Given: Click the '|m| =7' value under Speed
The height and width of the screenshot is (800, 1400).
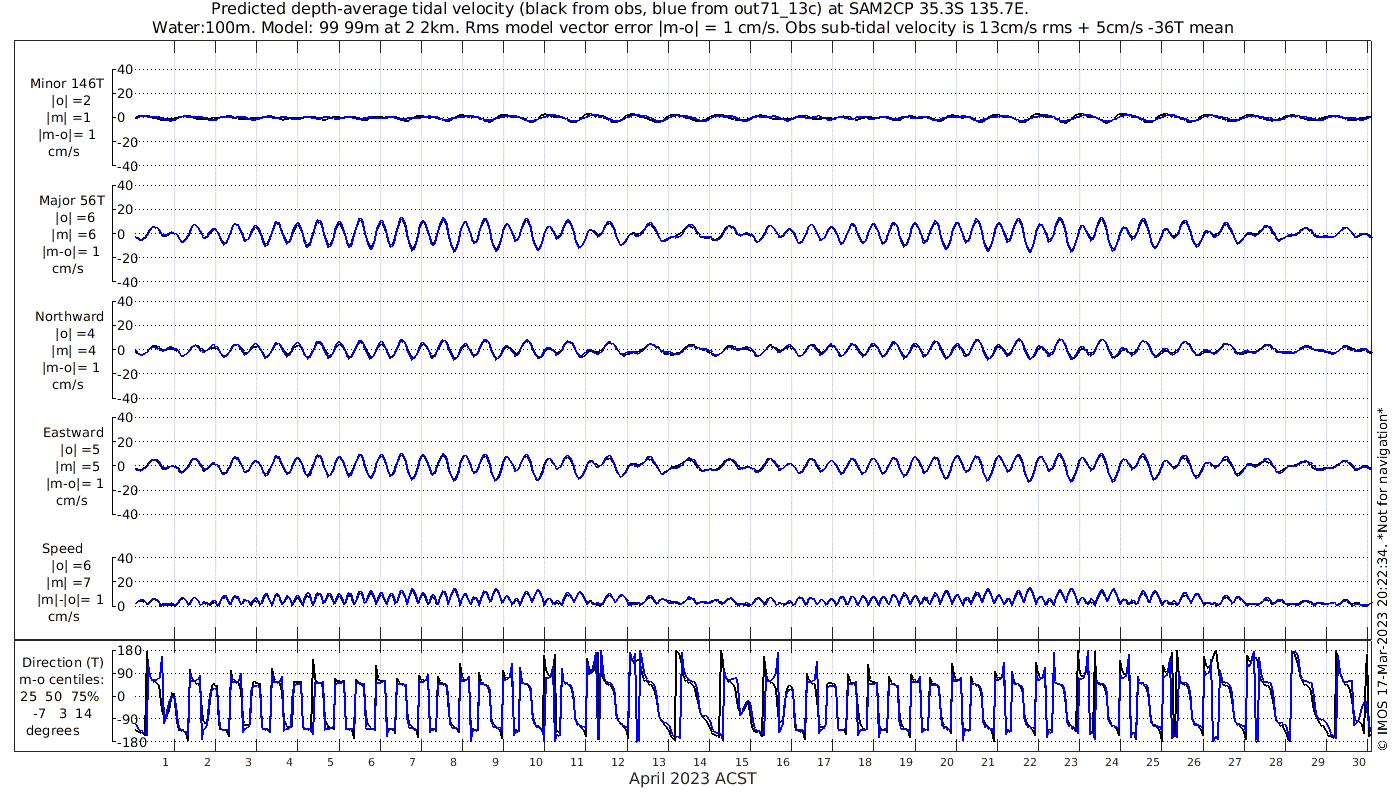Looking at the screenshot, I should tap(72, 583).
